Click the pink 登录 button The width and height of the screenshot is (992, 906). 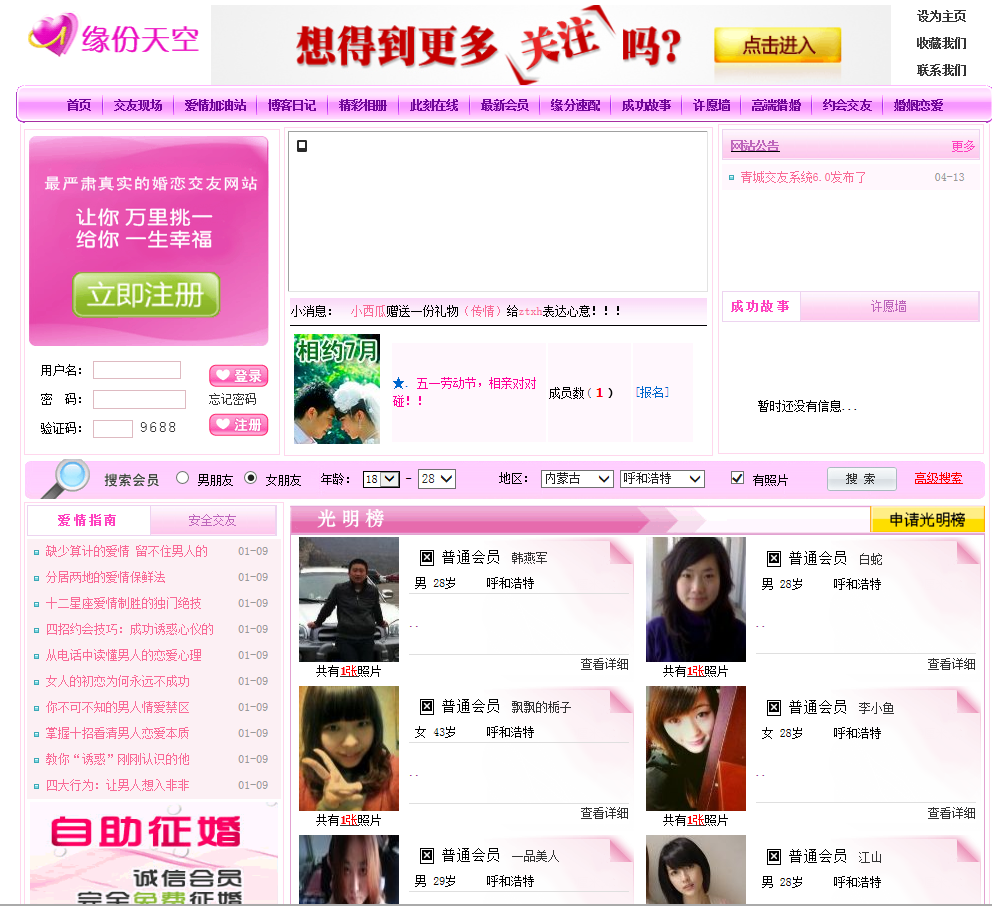pyautogui.click(x=239, y=376)
